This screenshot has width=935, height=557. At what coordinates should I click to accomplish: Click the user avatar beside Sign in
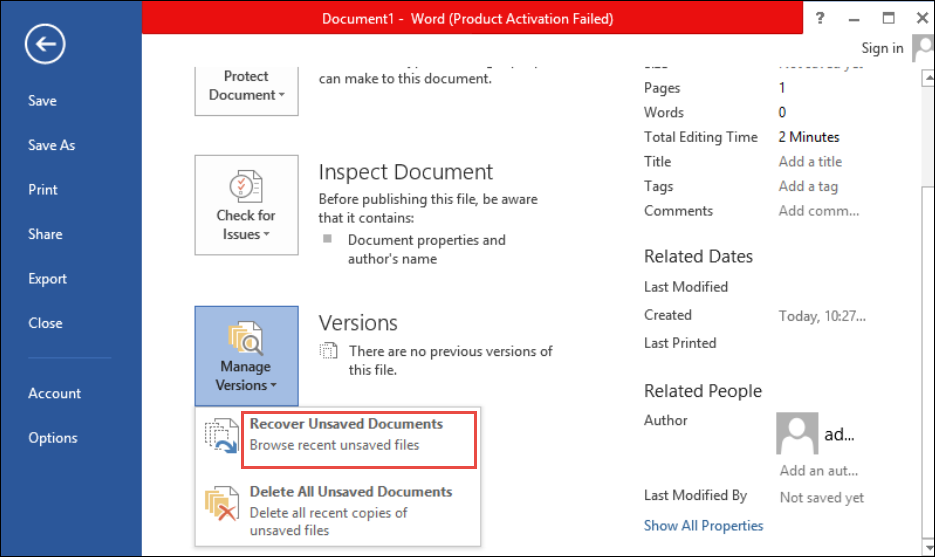coord(923,48)
